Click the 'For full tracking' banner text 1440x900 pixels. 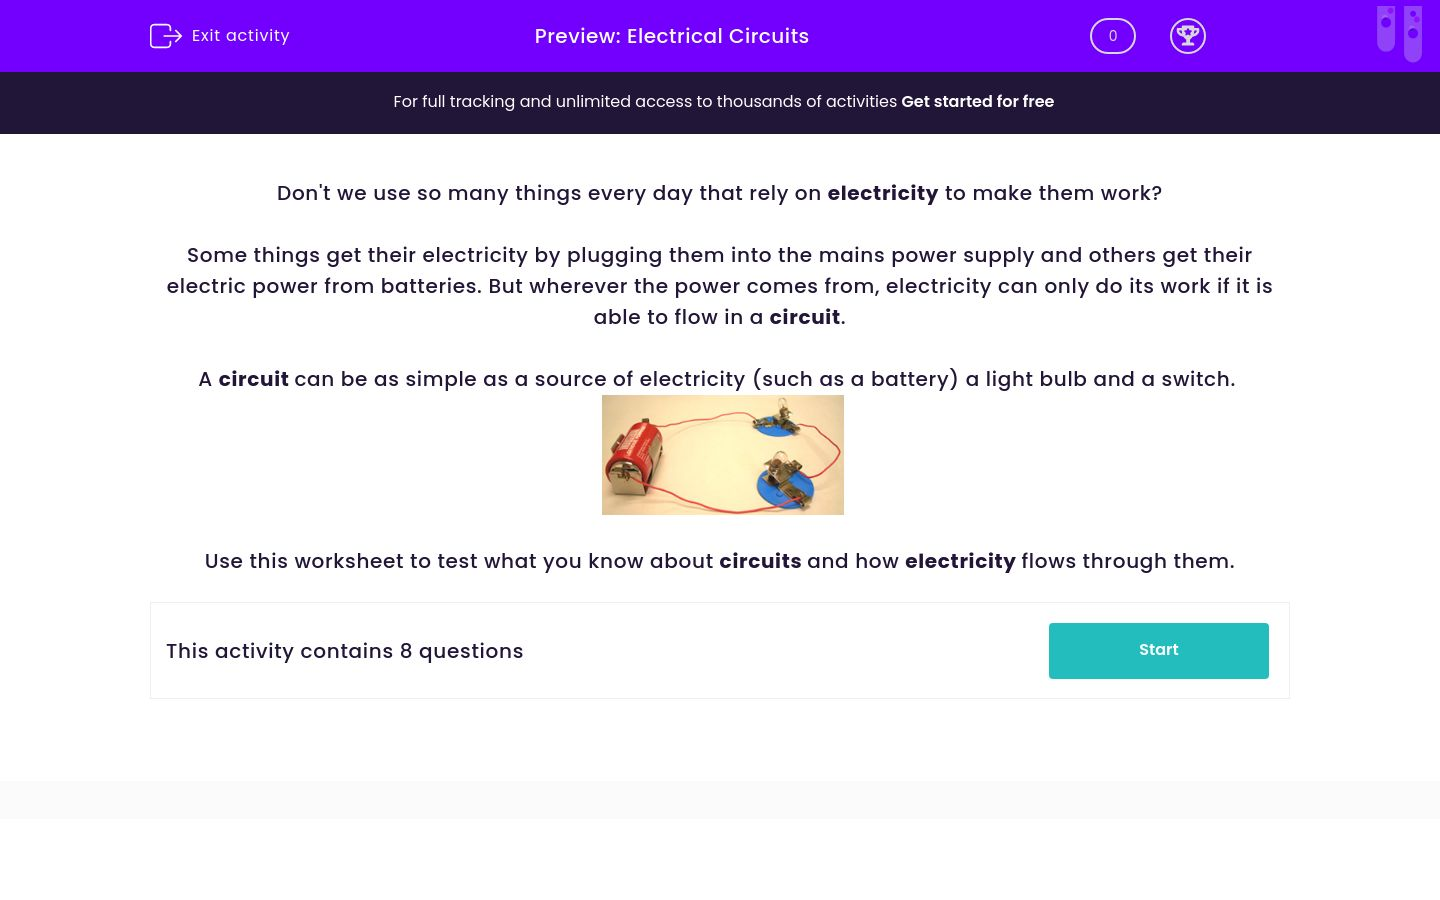(645, 102)
